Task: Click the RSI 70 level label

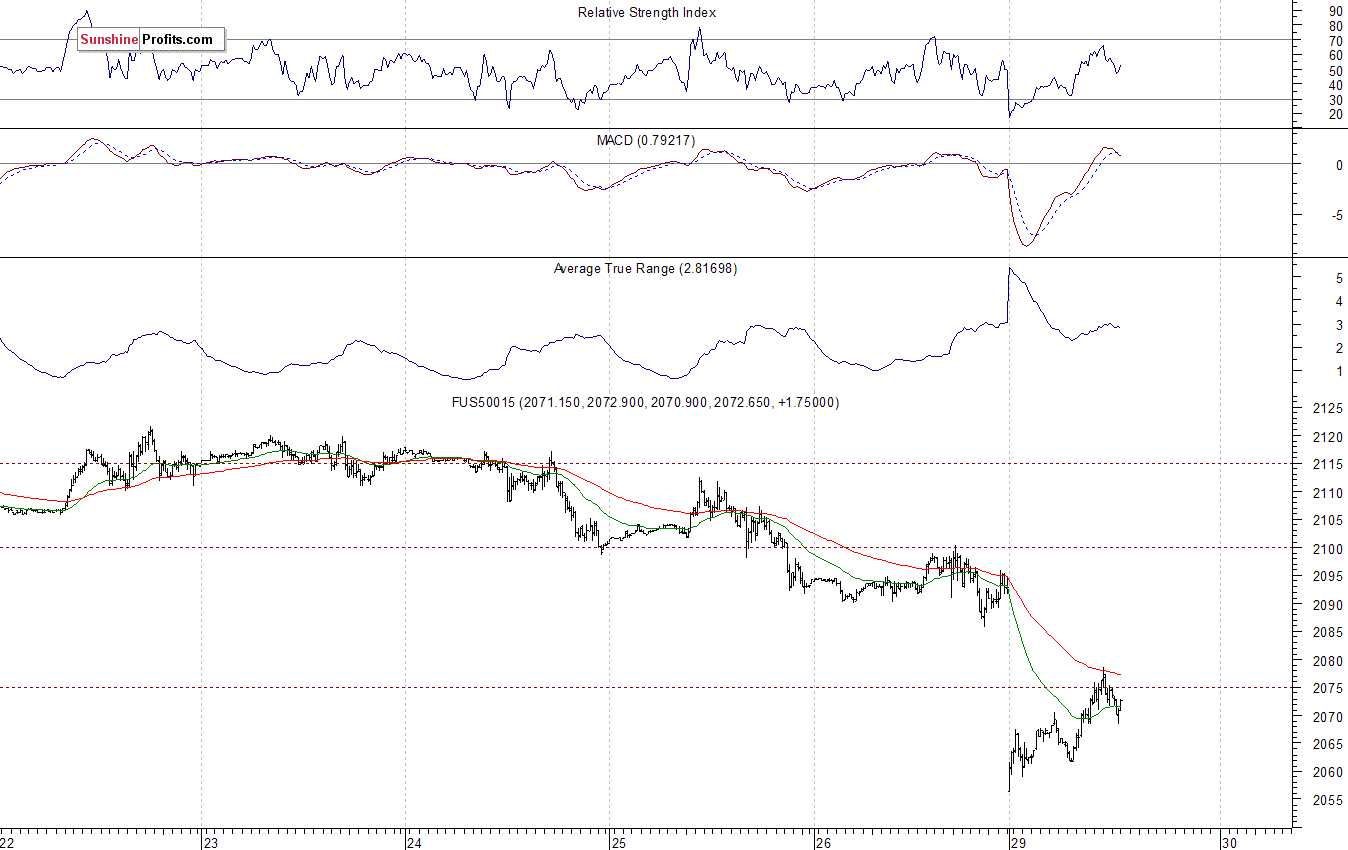Action: 1335,41
